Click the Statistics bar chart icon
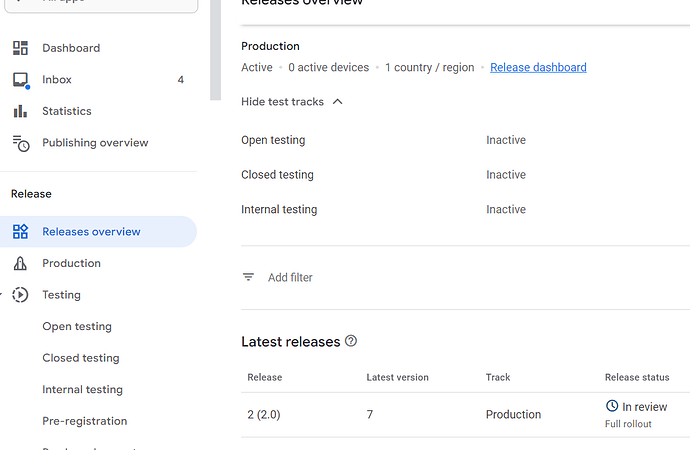The width and height of the screenshot is (690, 450). tap(20, 111)
